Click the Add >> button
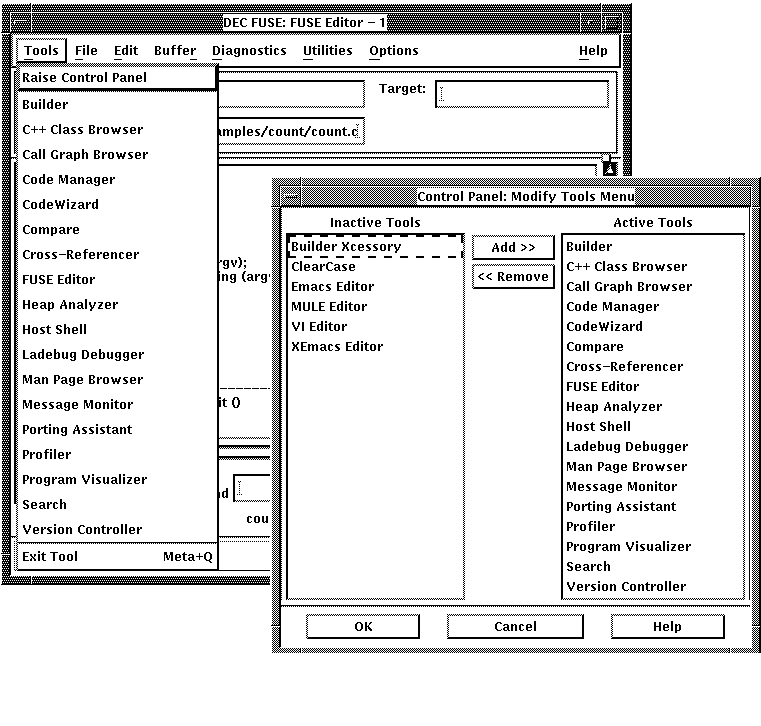 pyautogui.click(x=513, y=247)
